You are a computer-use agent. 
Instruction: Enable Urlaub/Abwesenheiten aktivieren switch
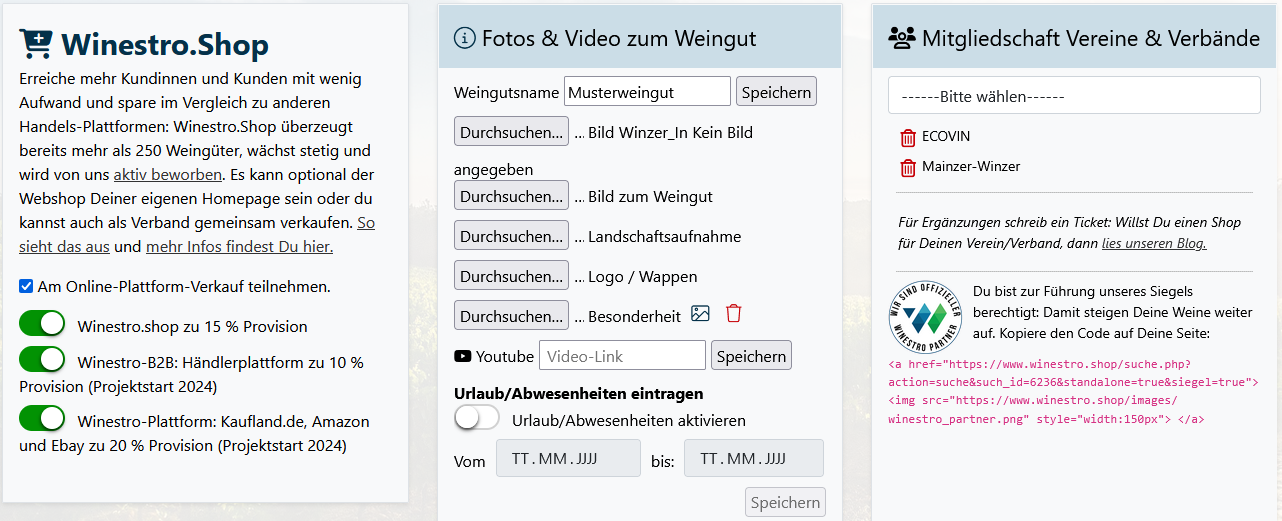[477, 419]
